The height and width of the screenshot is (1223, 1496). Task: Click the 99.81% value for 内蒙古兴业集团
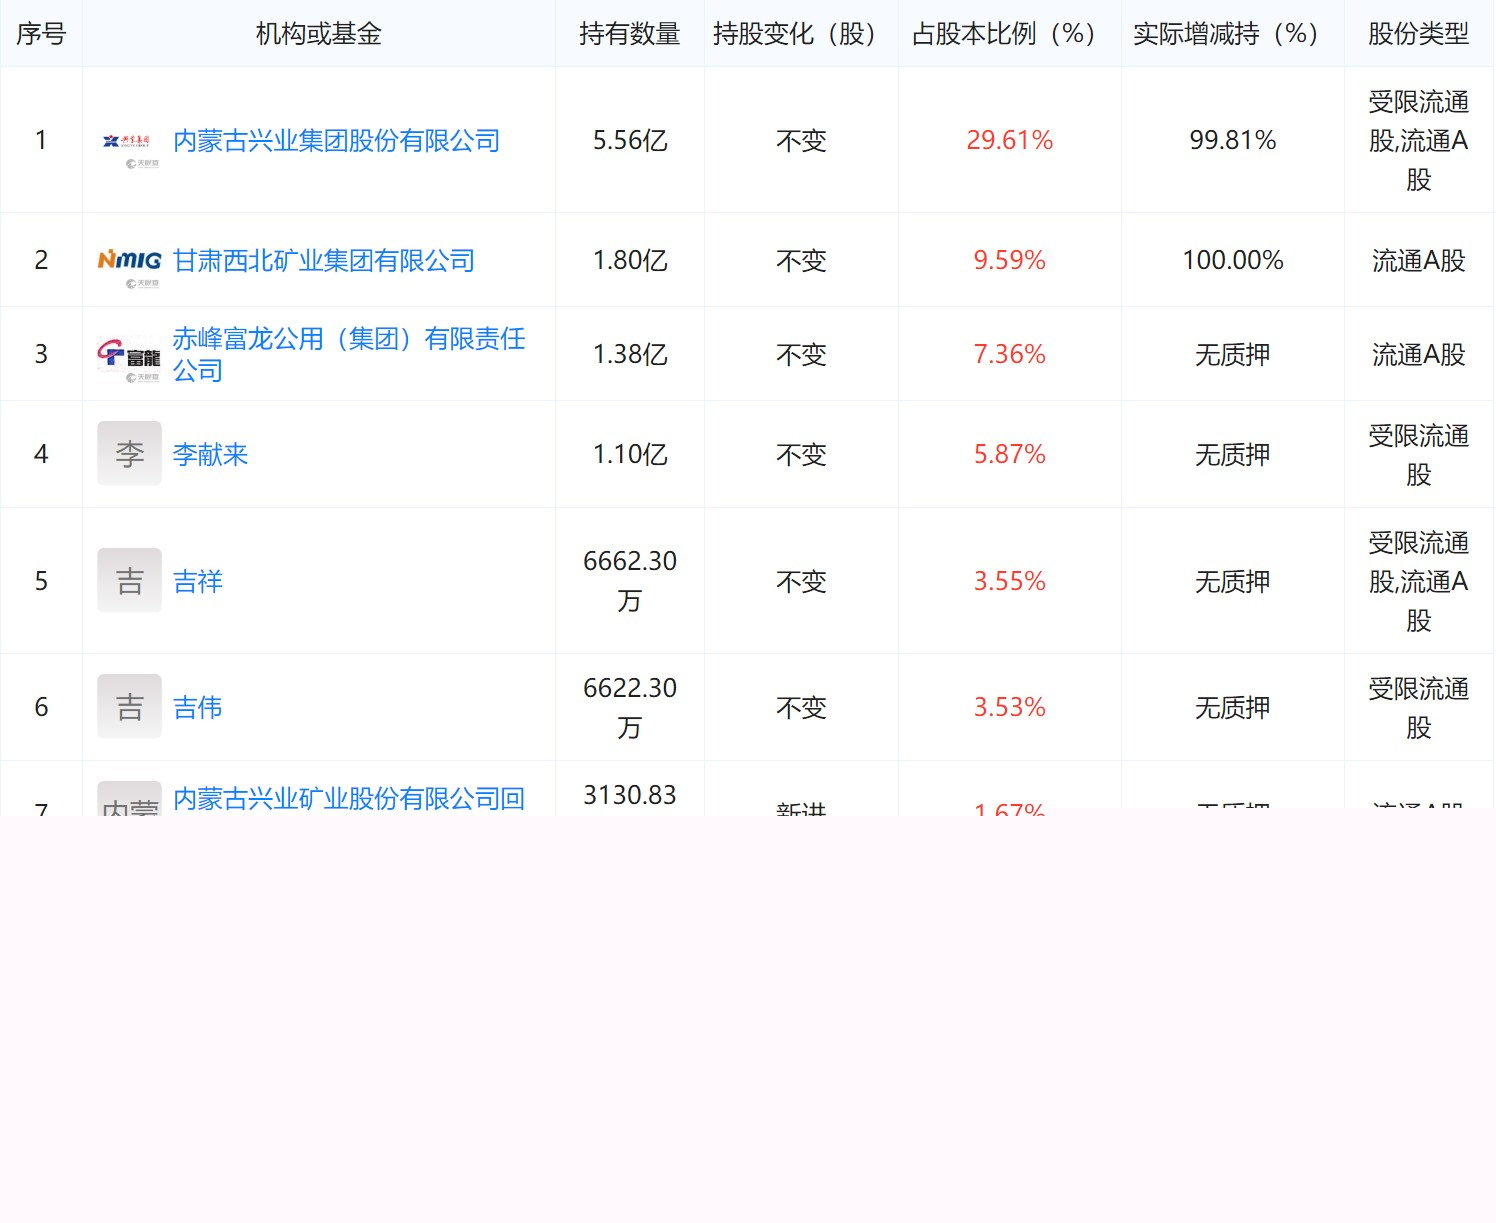pyautogui.click(x=1233, y=141)
